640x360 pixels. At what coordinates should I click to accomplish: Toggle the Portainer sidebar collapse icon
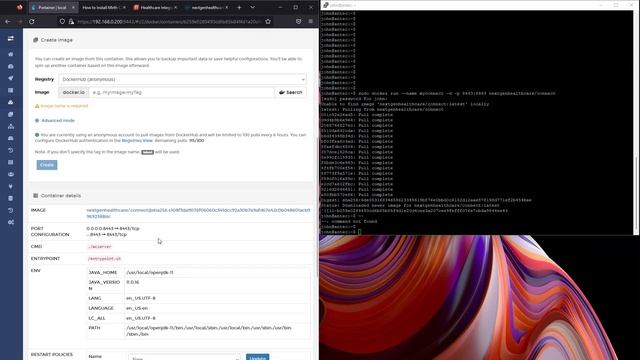pyautogui.click(x=11, y=38)
